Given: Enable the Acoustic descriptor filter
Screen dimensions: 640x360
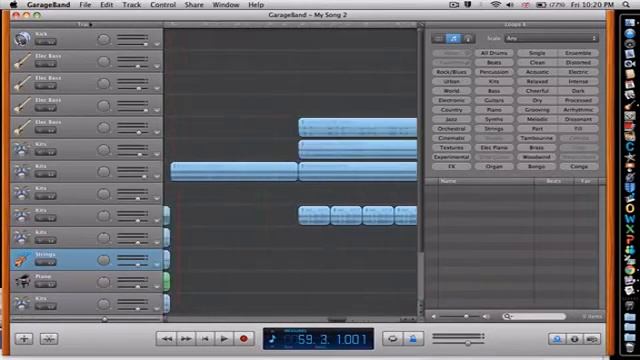Looking at the screenshot, I should (537, 72).
